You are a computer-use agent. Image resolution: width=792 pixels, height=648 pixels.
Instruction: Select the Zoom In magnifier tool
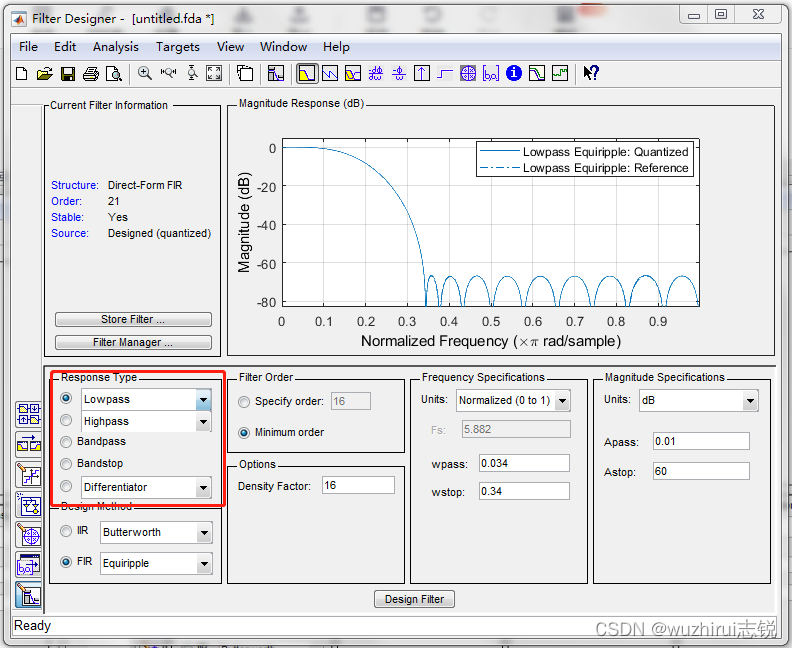145,74
